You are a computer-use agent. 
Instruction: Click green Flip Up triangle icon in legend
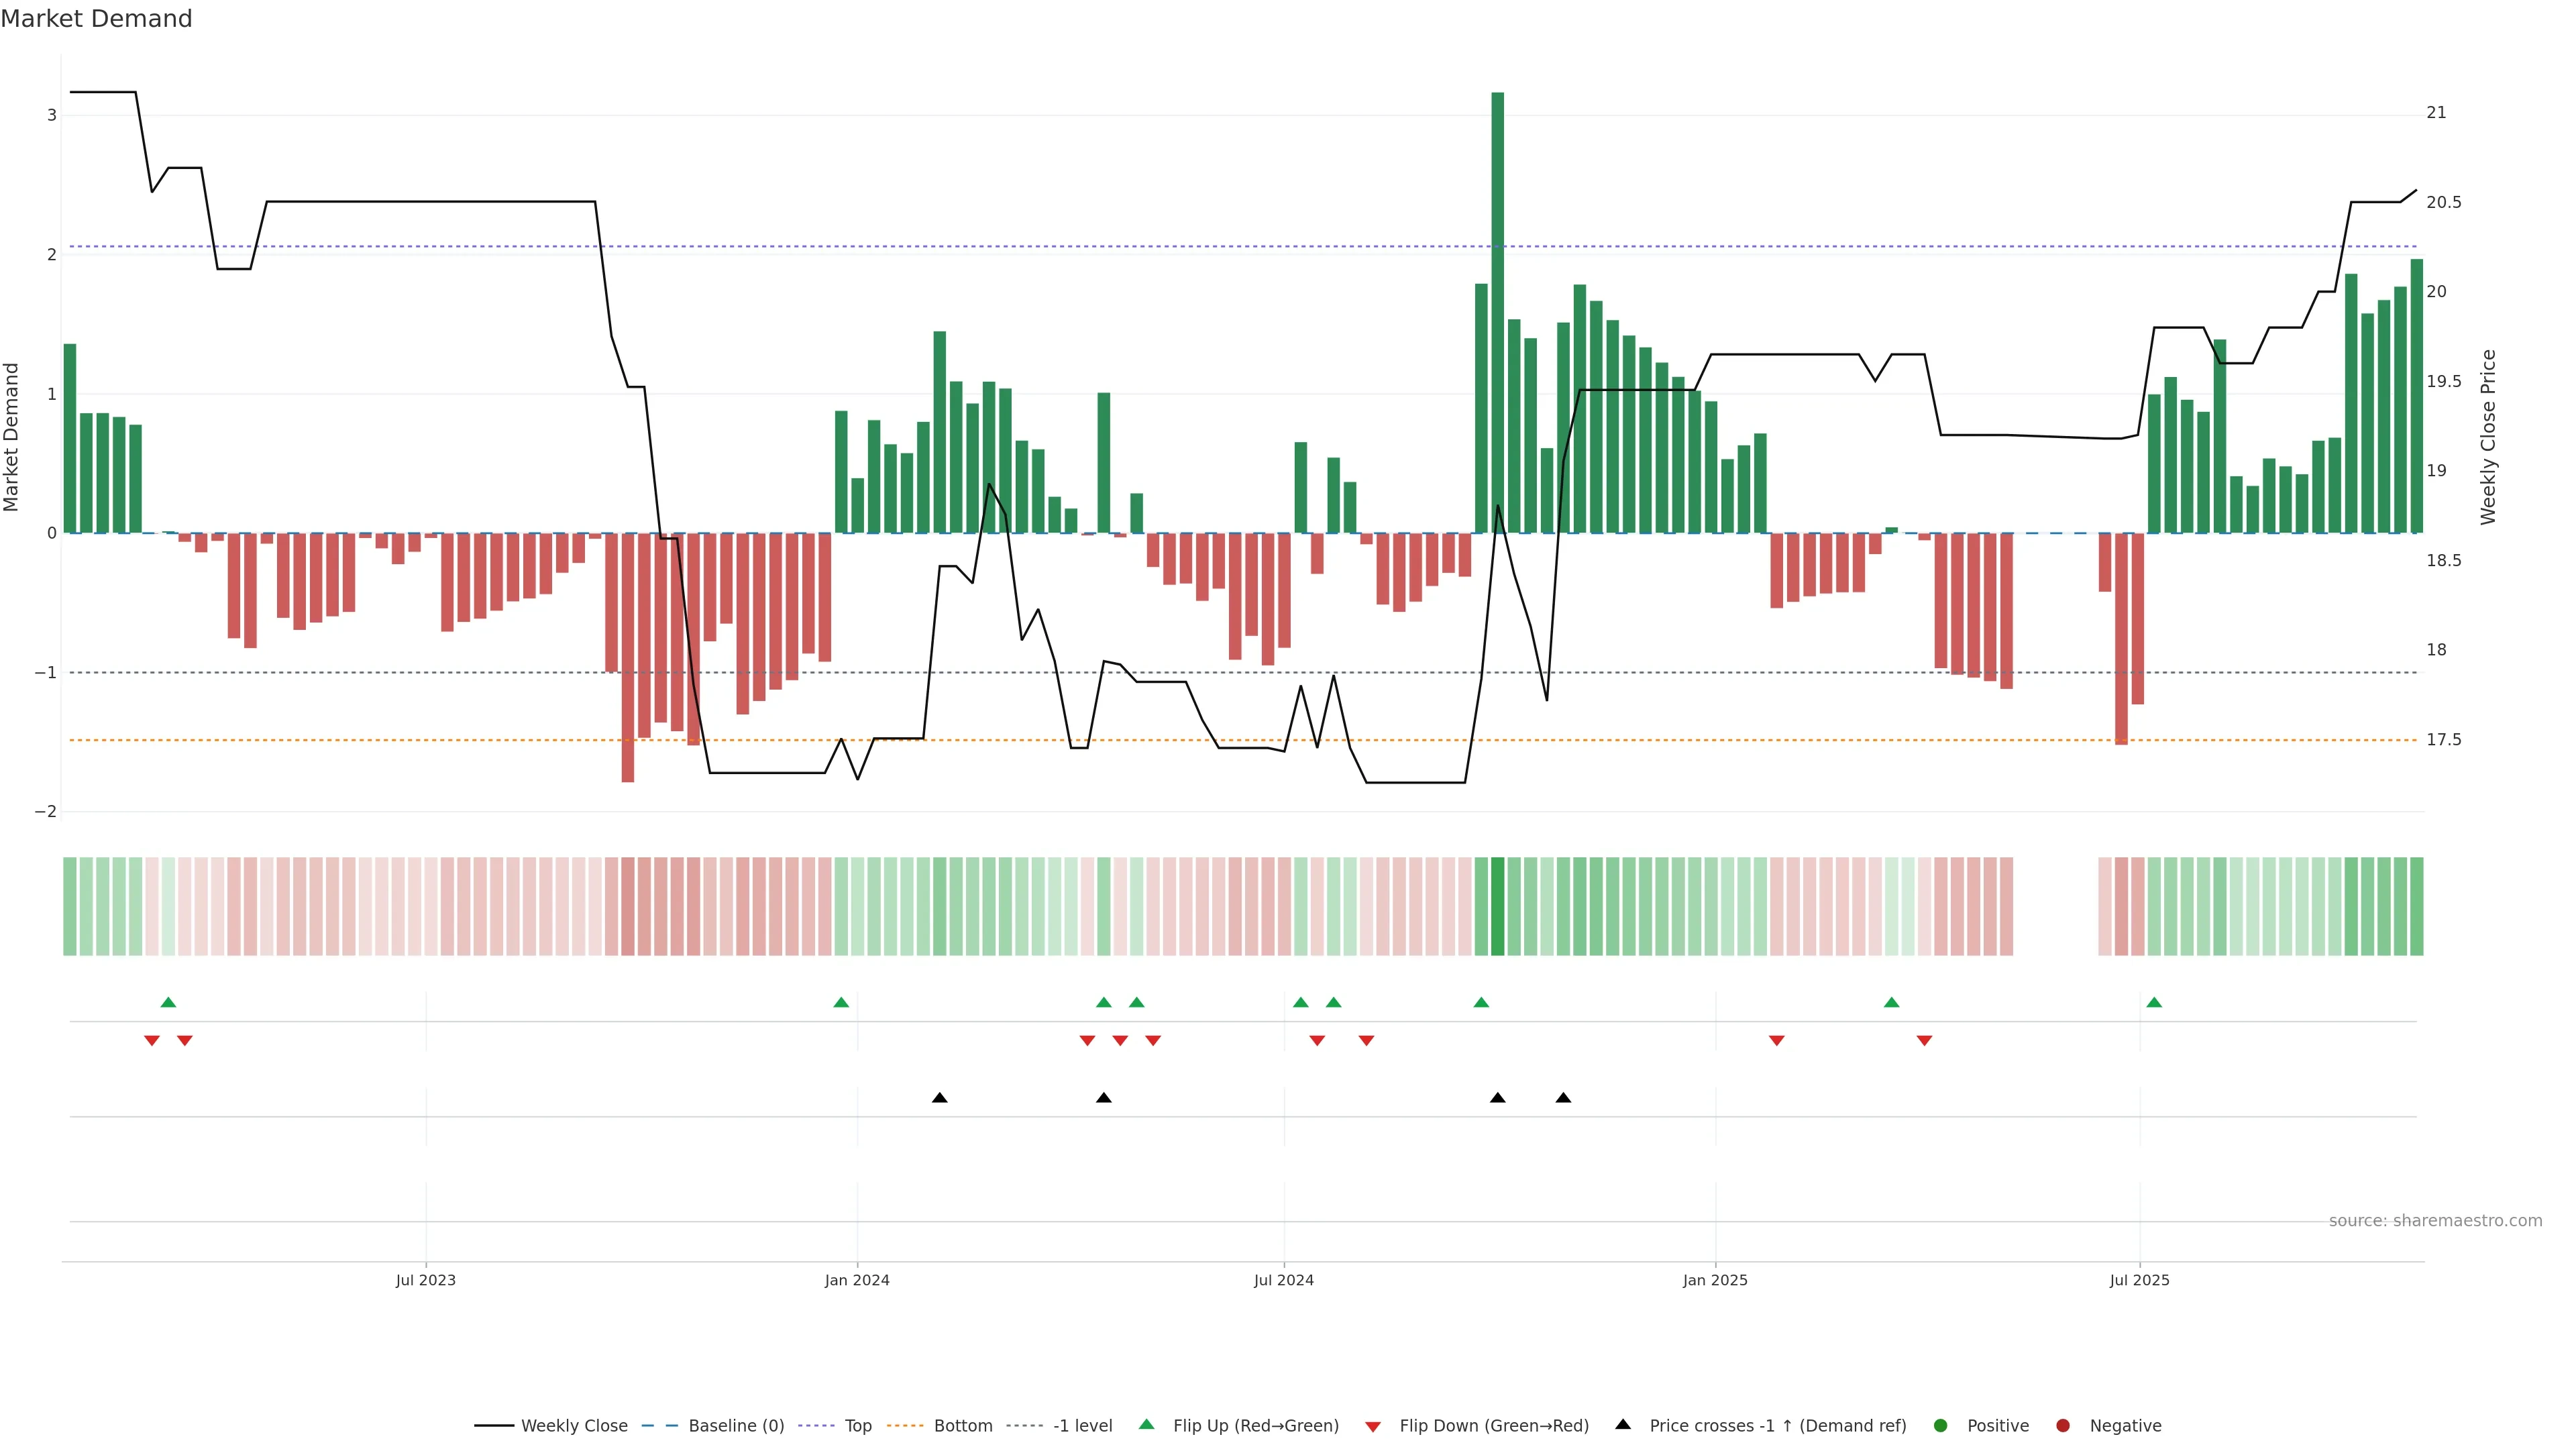coord(1147,1424)
